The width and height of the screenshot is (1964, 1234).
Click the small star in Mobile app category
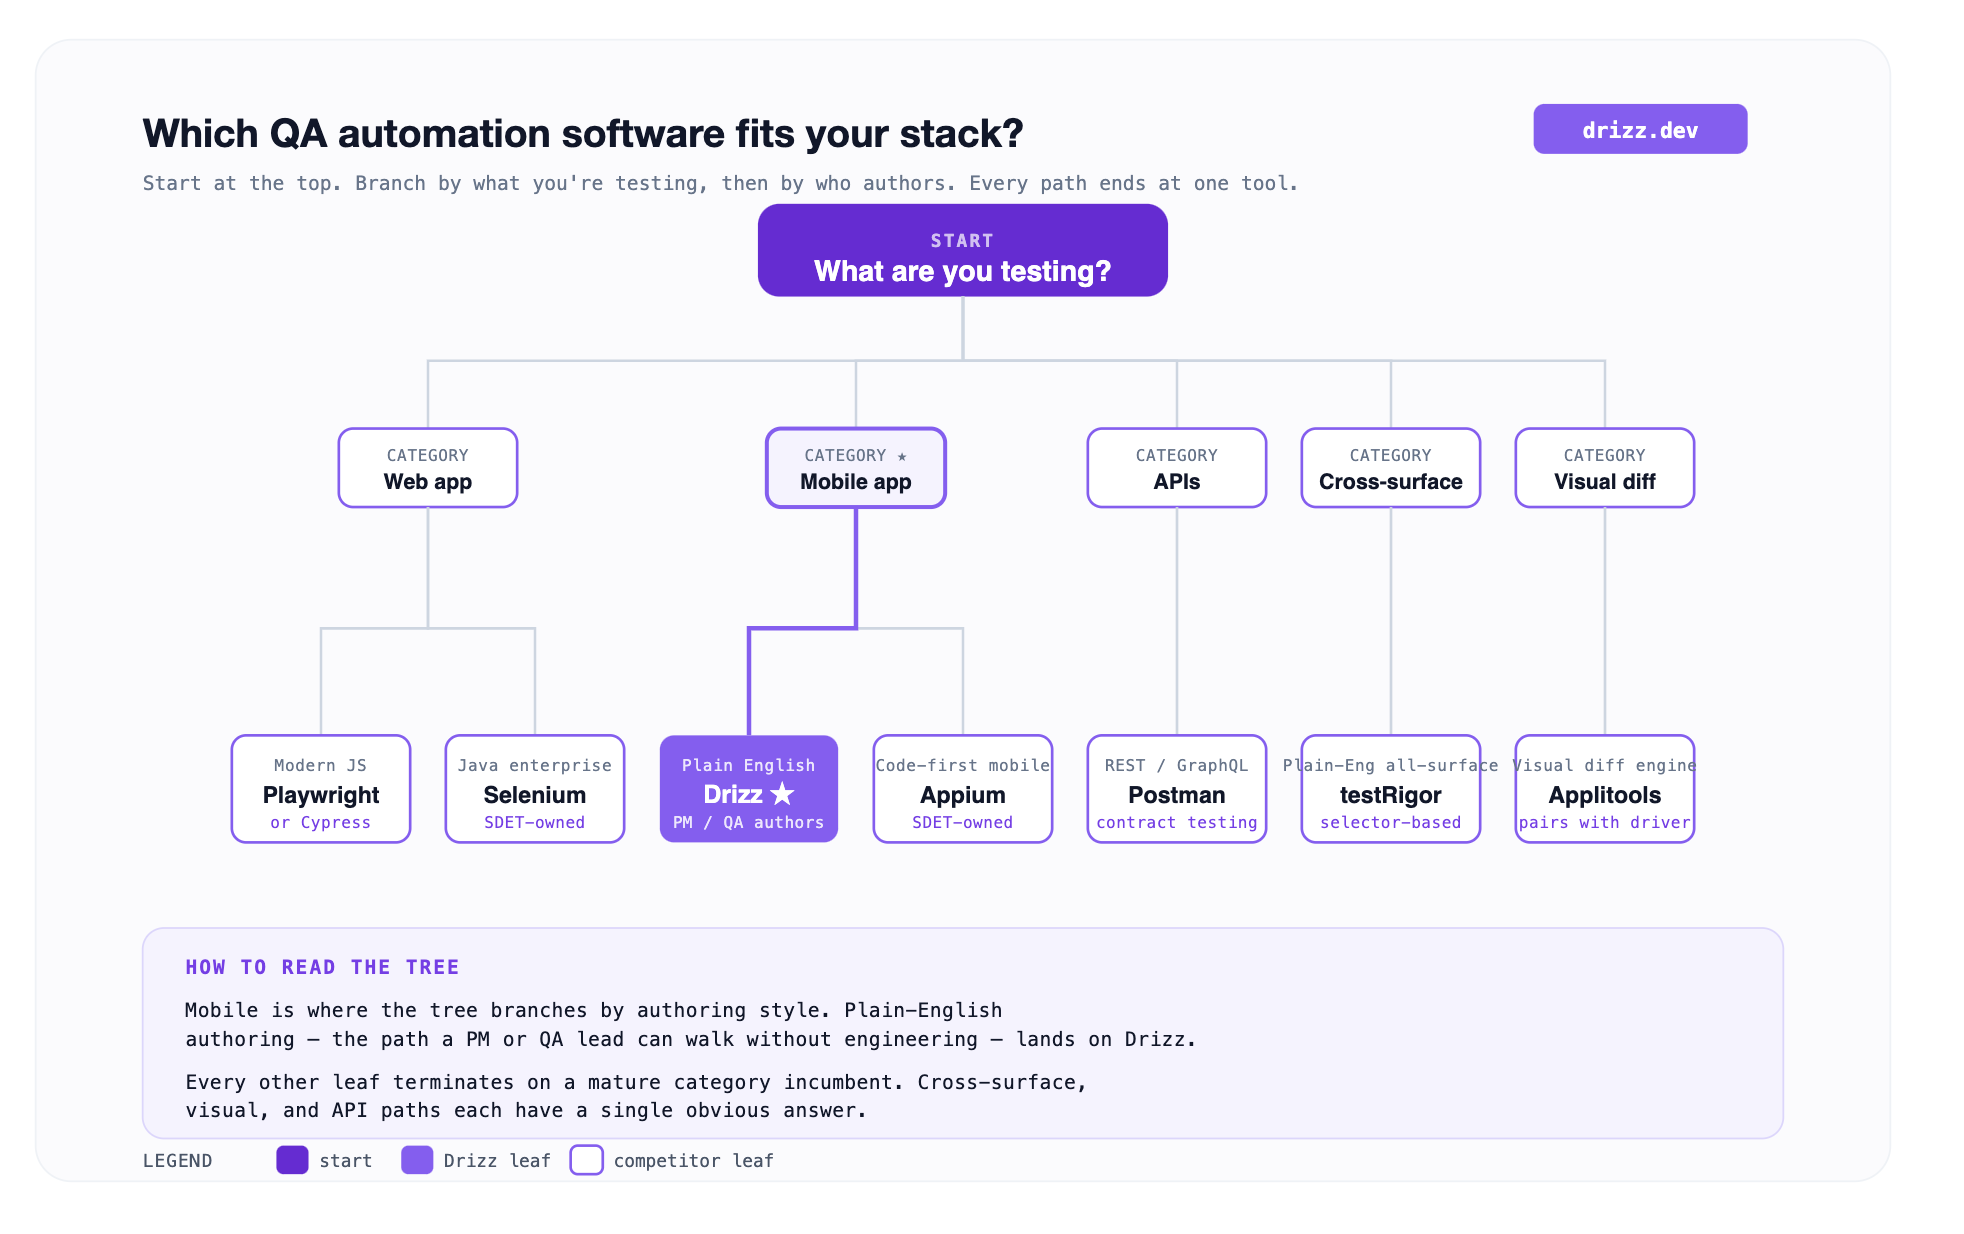[x=902, y=456]
